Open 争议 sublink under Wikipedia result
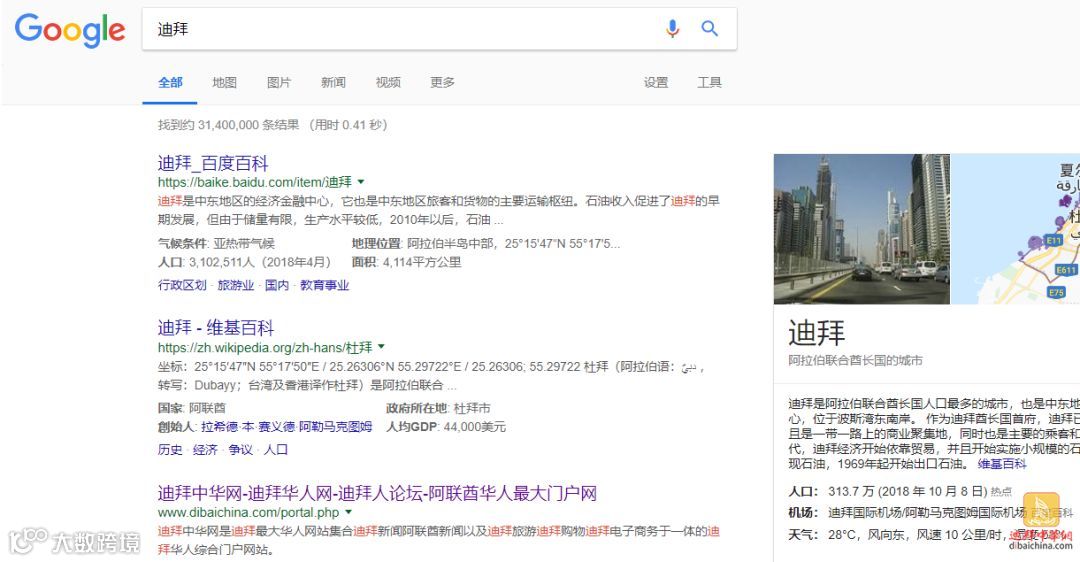This screenshot has width=1080, height=562. 240,450
